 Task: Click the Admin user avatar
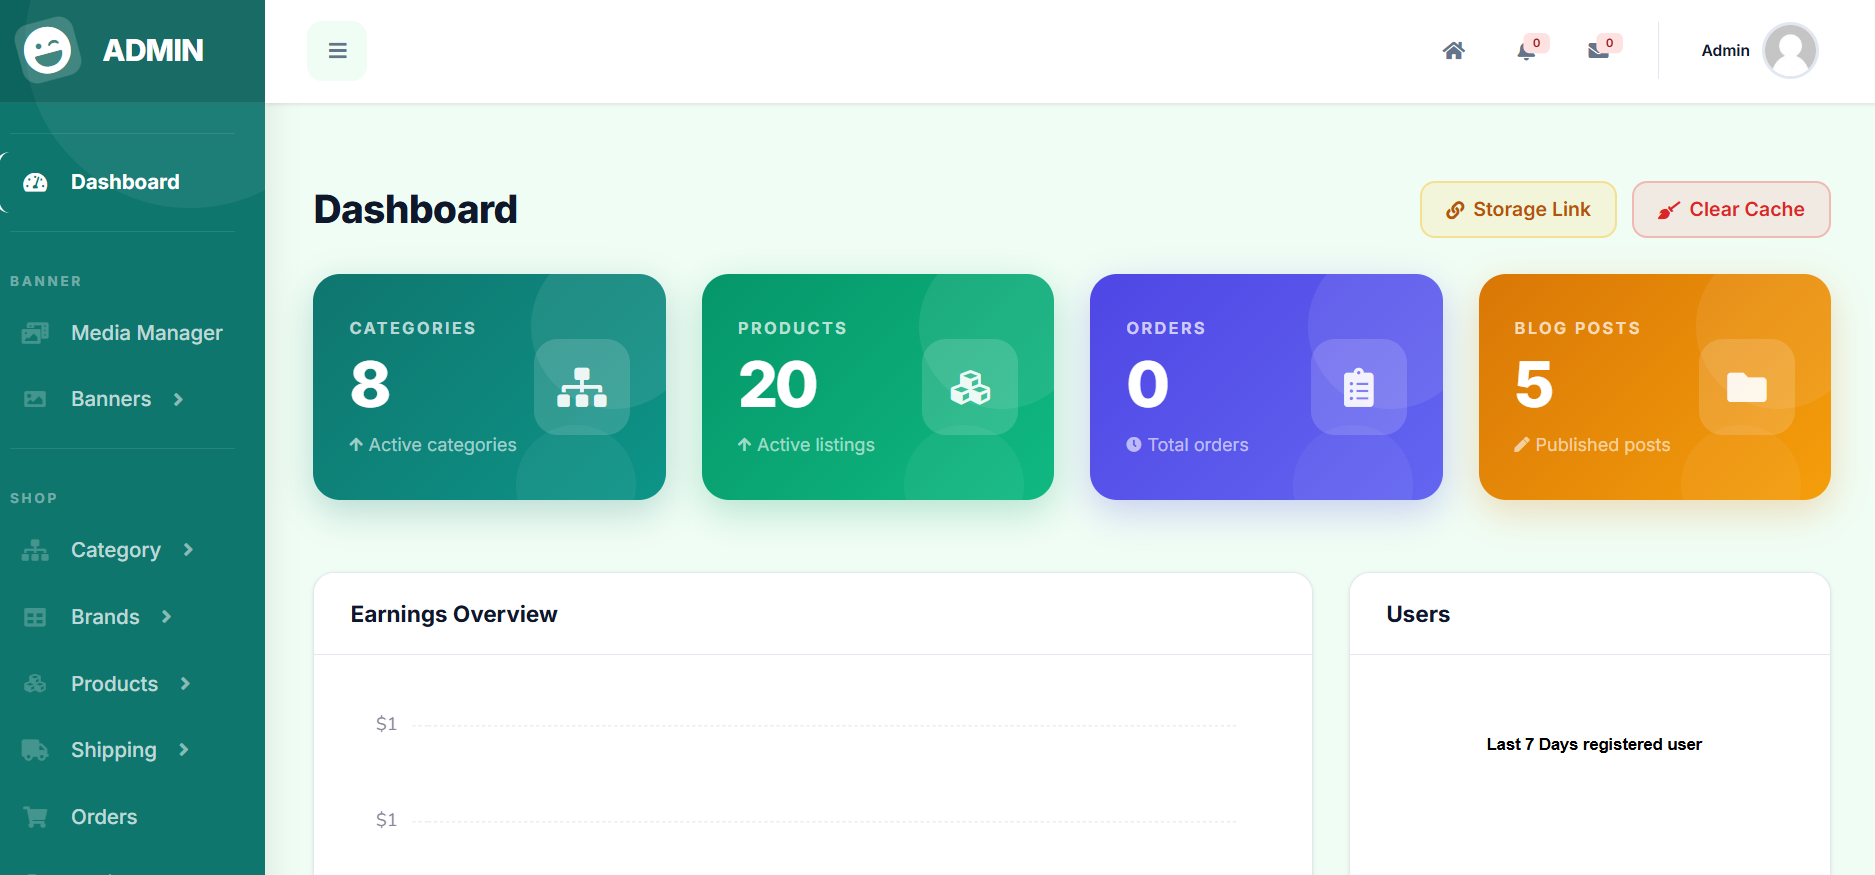1790,51
